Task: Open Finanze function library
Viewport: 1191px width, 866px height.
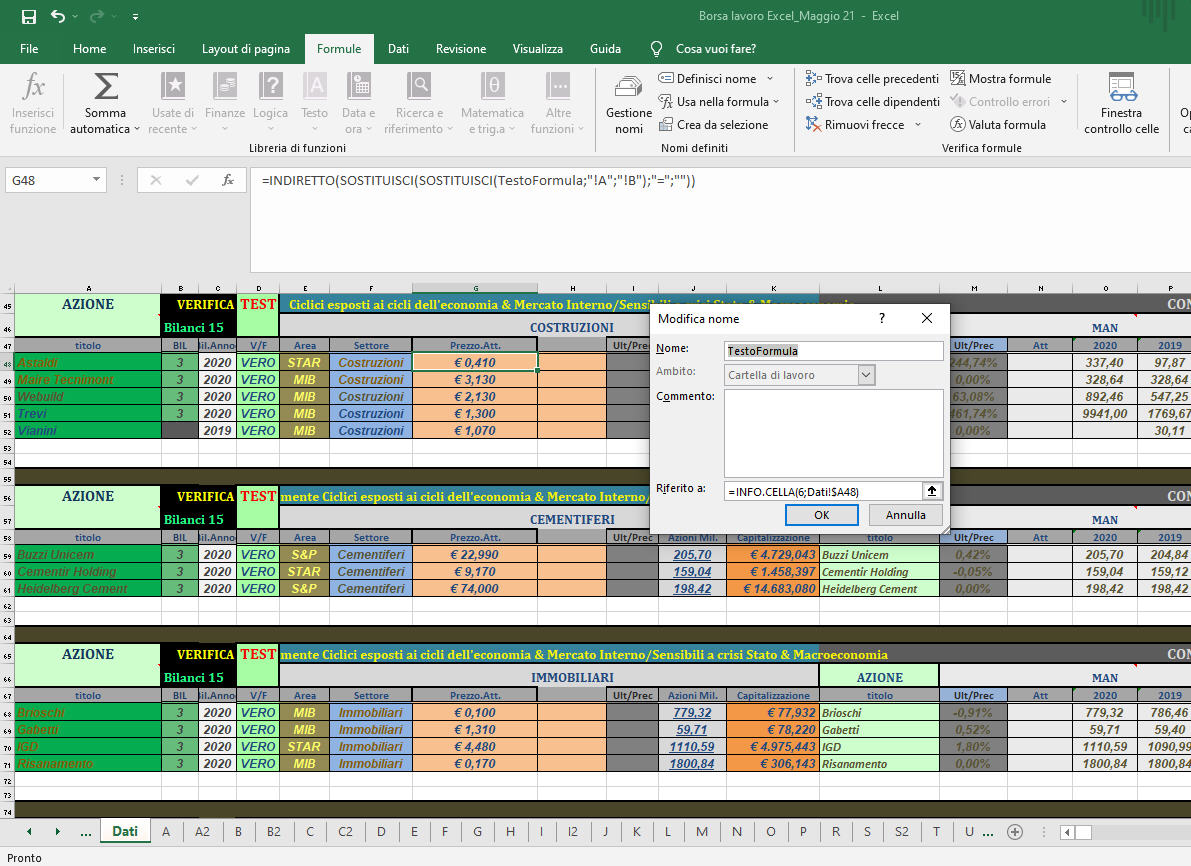Action: pyautogui.click(x=225, y=104)
